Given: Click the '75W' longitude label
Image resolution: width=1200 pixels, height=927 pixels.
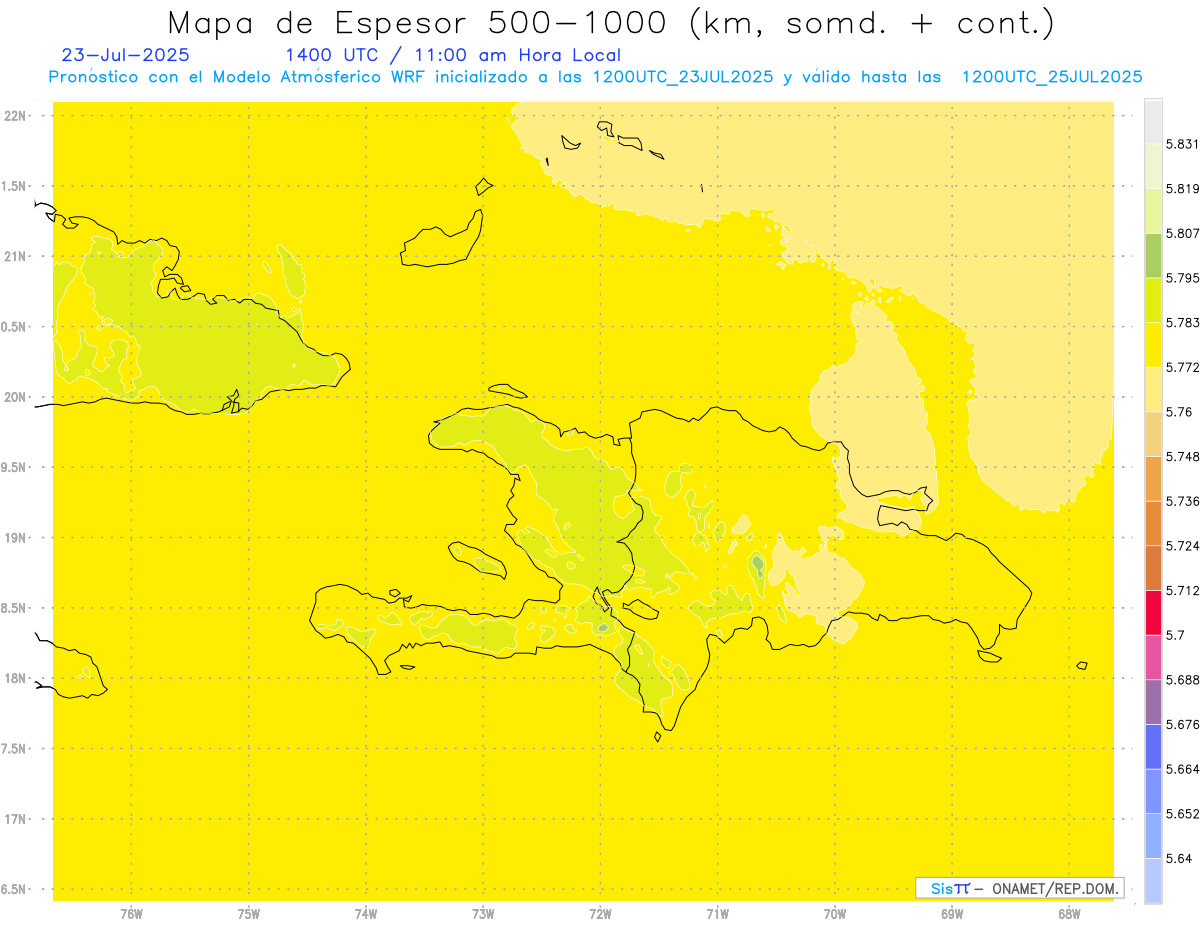Looking at the screenshot, I should 248,914.
